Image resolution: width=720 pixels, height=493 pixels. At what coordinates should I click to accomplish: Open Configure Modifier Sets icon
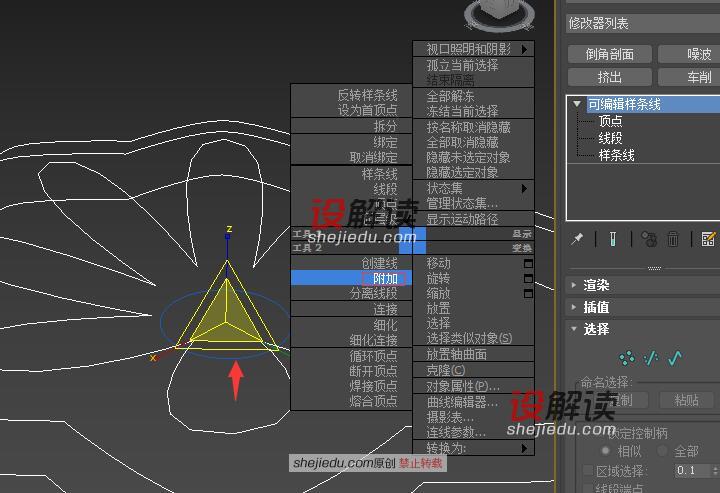click(709, 239)
